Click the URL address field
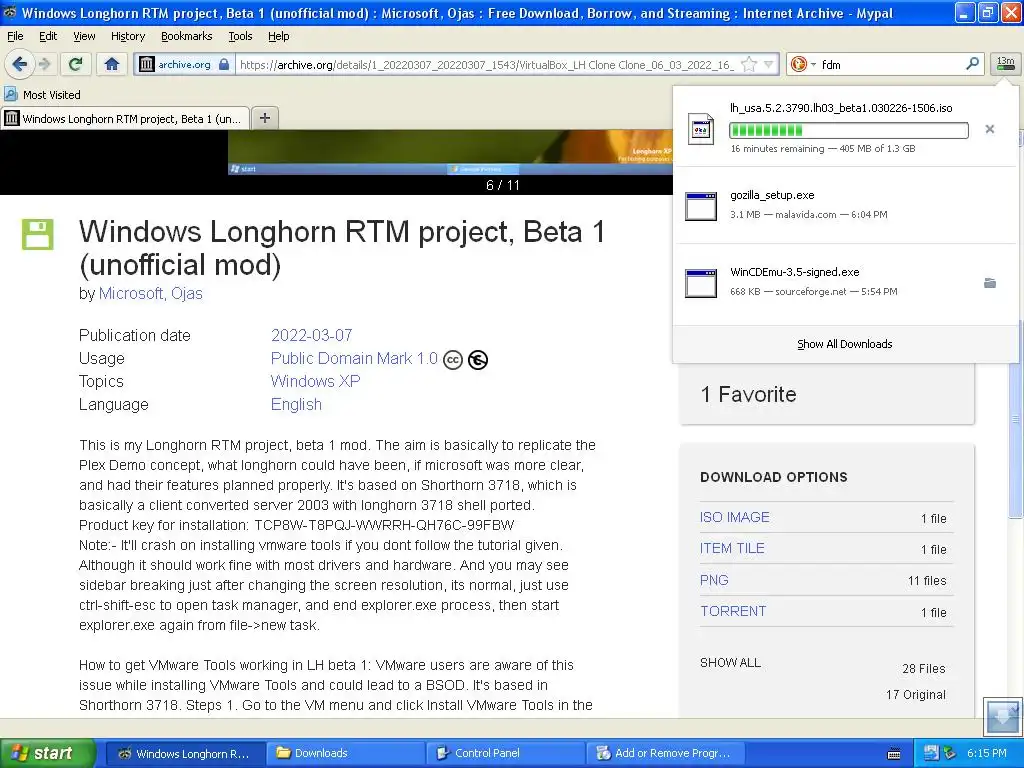 click(487, 64)
